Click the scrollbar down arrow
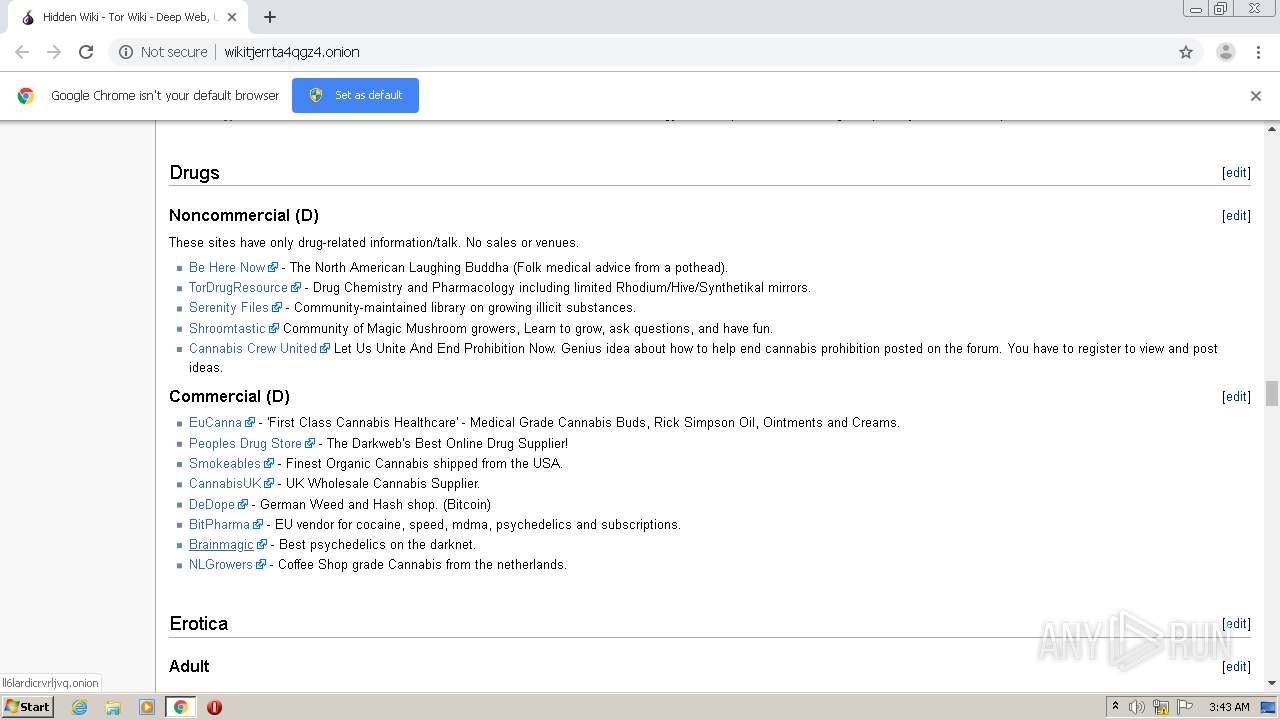The width and height of the screenshot is (1280, 720). [x=1272, y=684]
